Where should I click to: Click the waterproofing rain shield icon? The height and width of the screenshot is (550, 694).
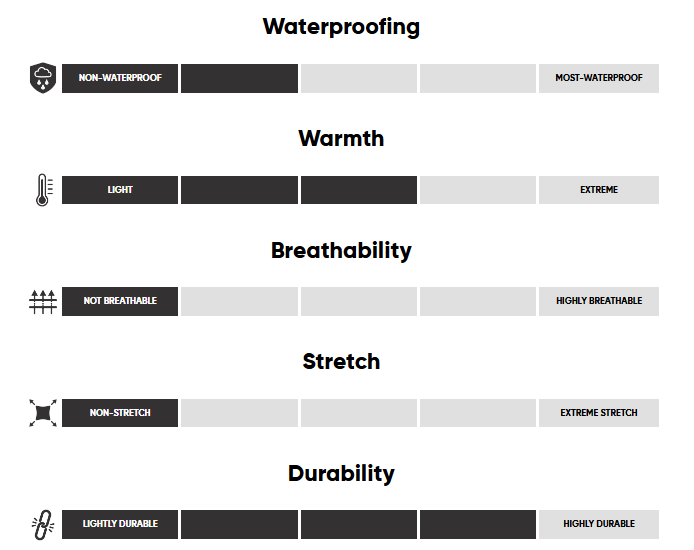coord(43,78)
